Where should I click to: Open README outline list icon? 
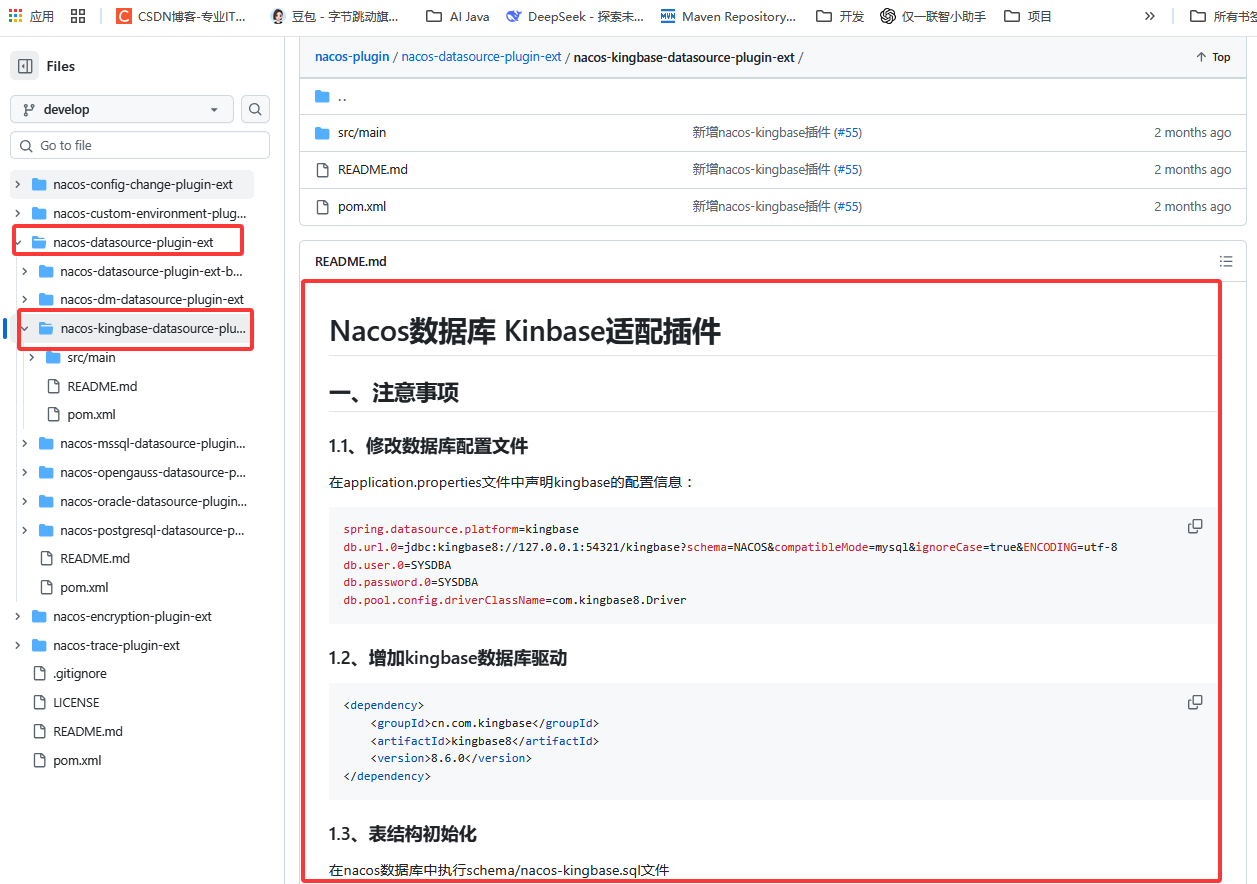[1226, 261]
